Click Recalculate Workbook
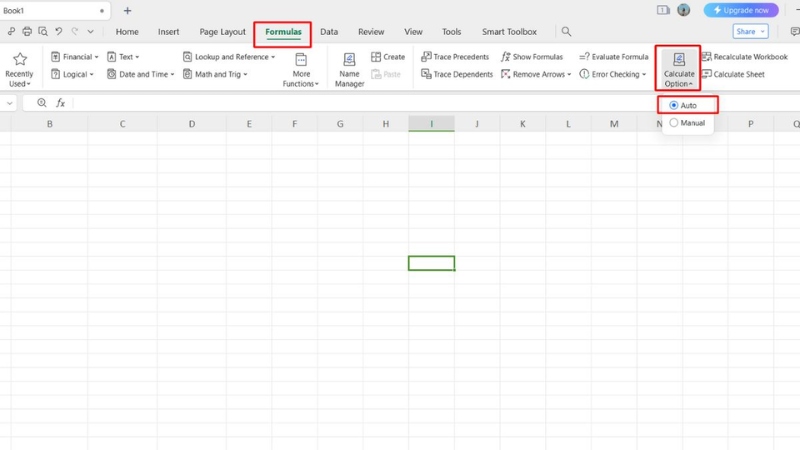Screen dimensions: 800x450 tap(744, 57)
